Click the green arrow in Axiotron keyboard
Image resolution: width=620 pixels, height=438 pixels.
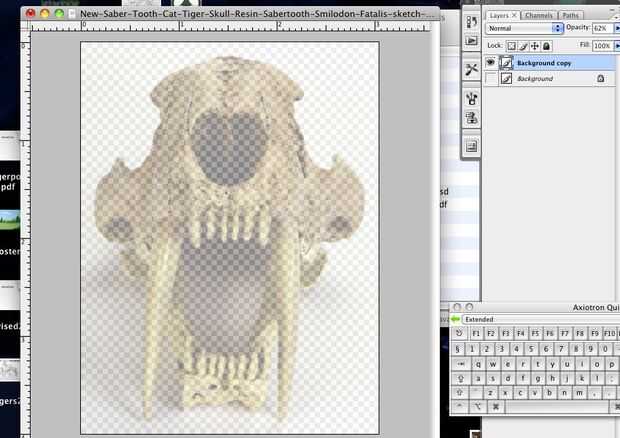(456, 319)
